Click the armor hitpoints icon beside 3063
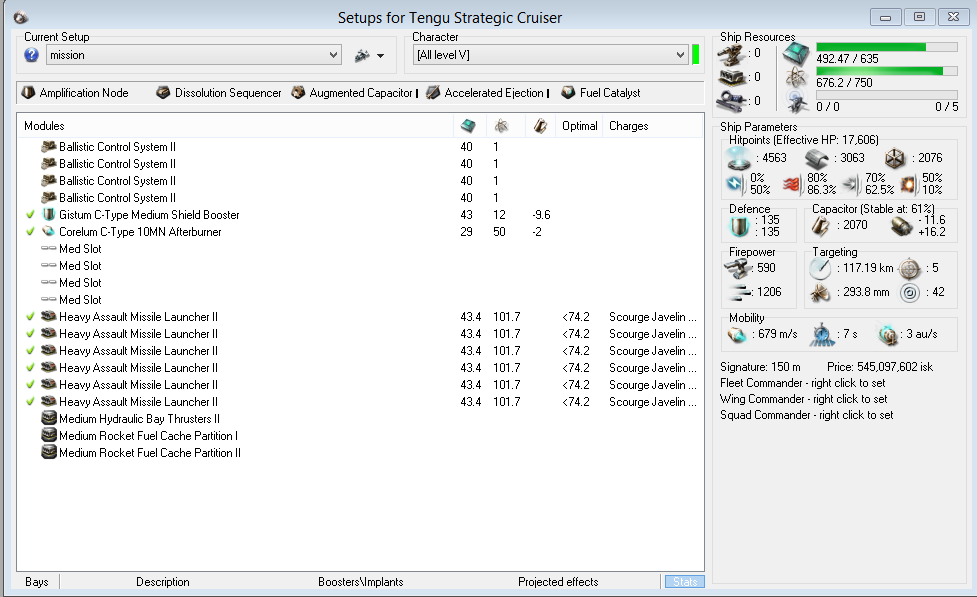Image resolution: width=977 pixels, height=597 pixels. [x=816, y=159]
